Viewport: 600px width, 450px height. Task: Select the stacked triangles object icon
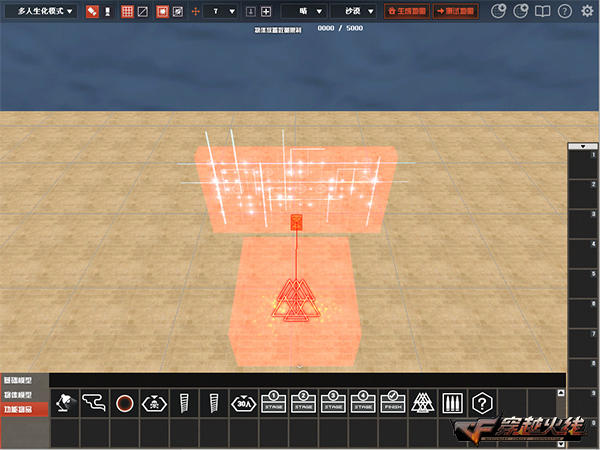423,403
